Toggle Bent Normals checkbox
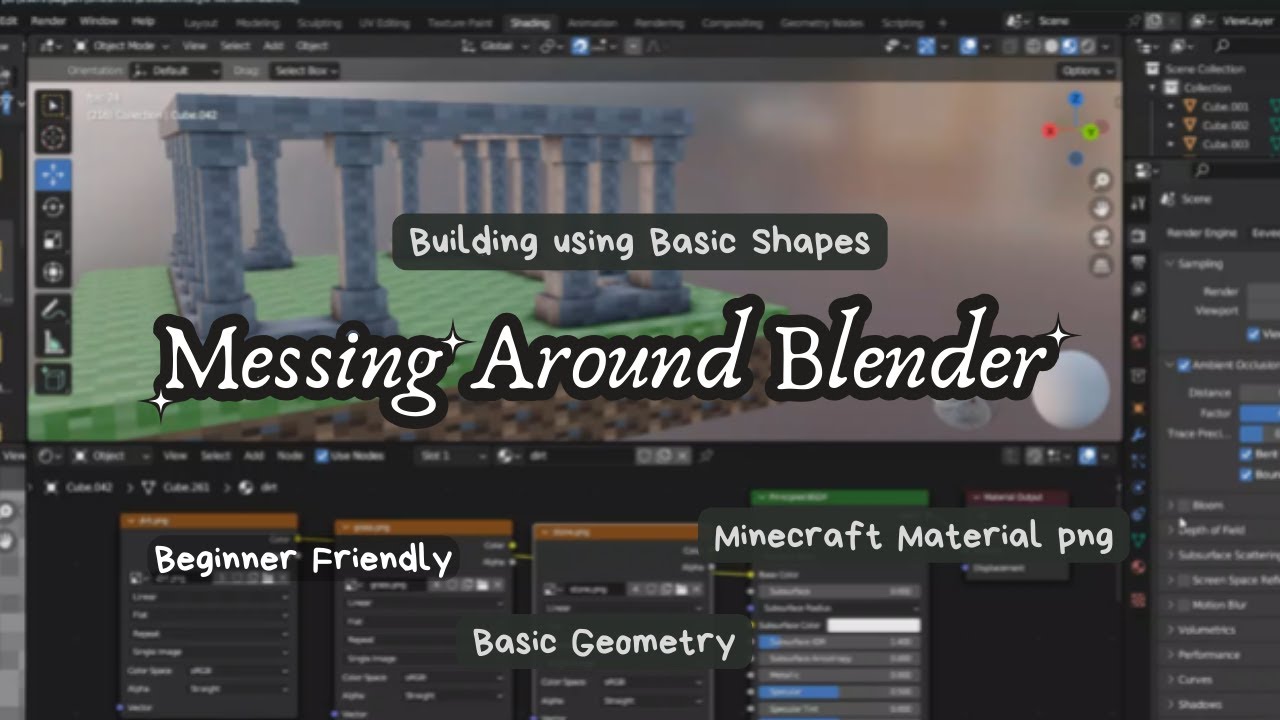The width and height of the screenshot is (1280, 720). coord(1246,454)
